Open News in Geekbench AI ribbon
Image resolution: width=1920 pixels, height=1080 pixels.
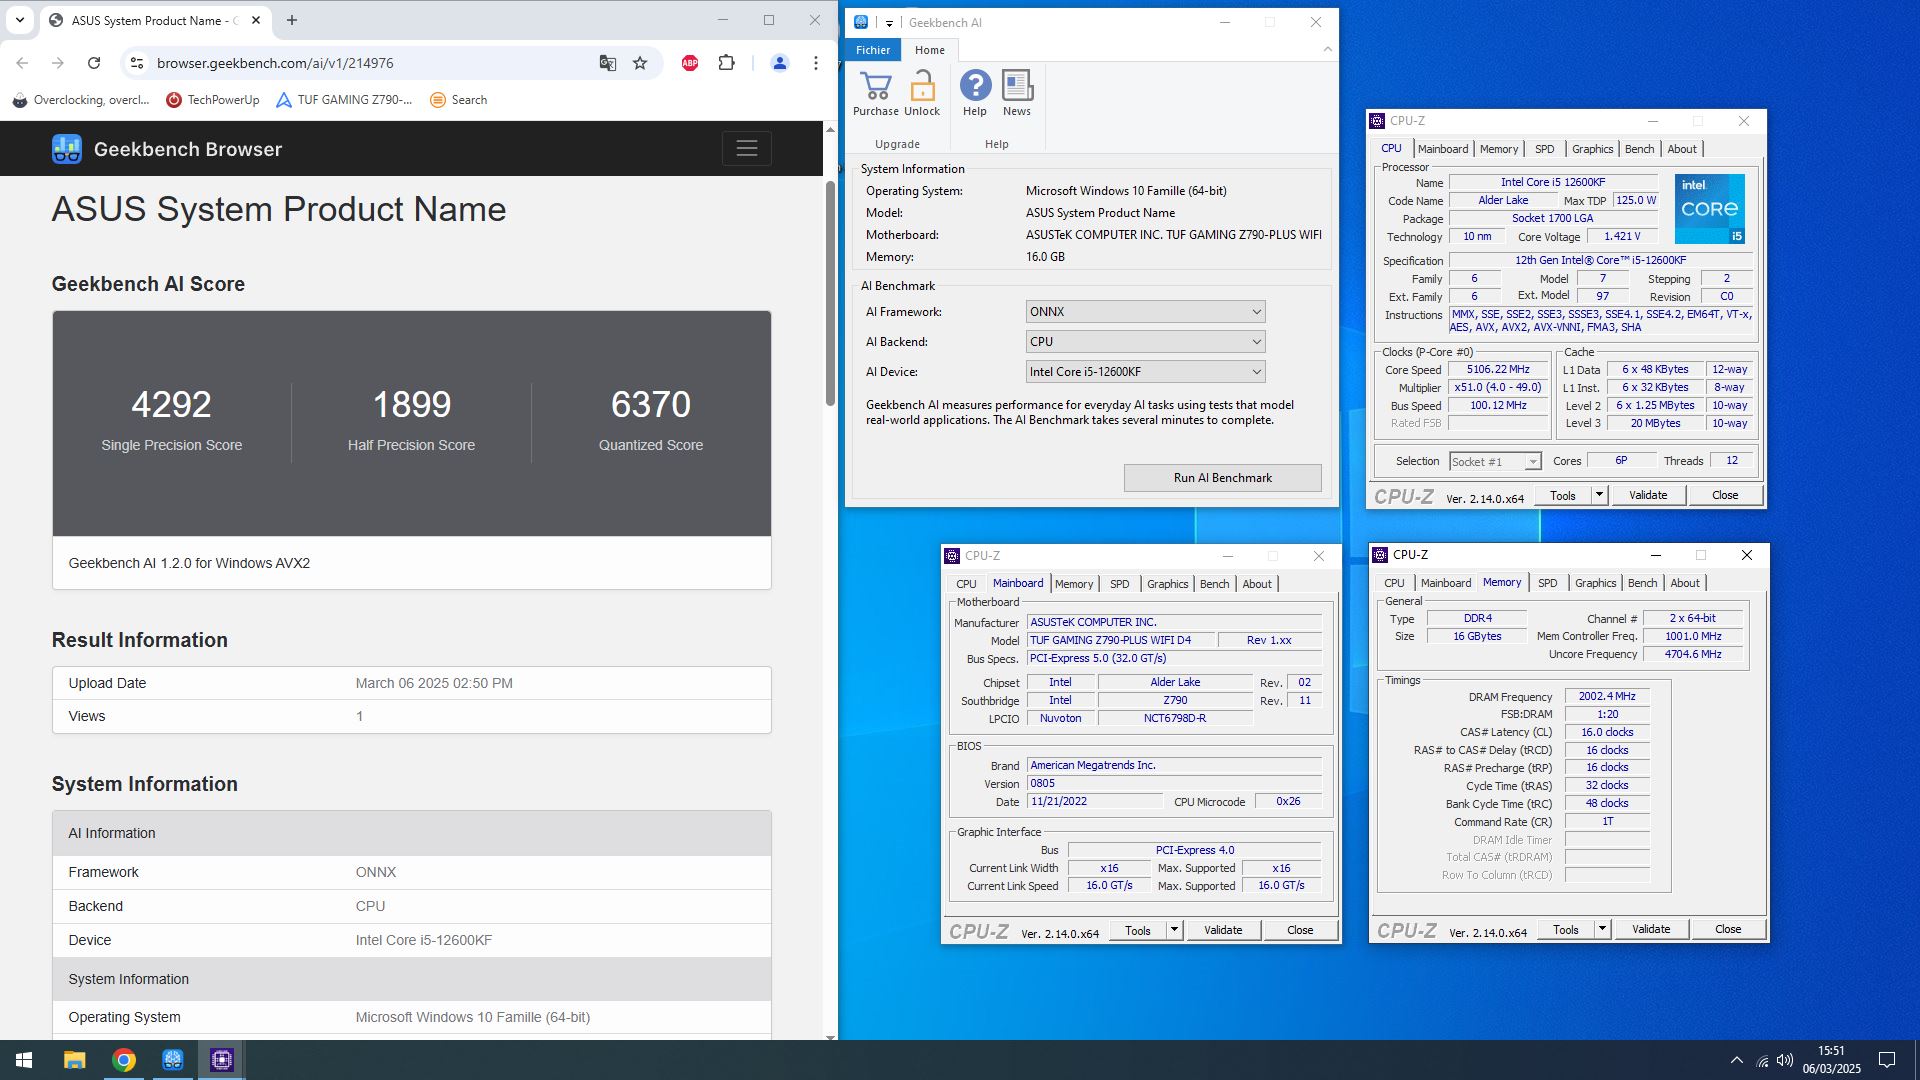[1017, 93]
